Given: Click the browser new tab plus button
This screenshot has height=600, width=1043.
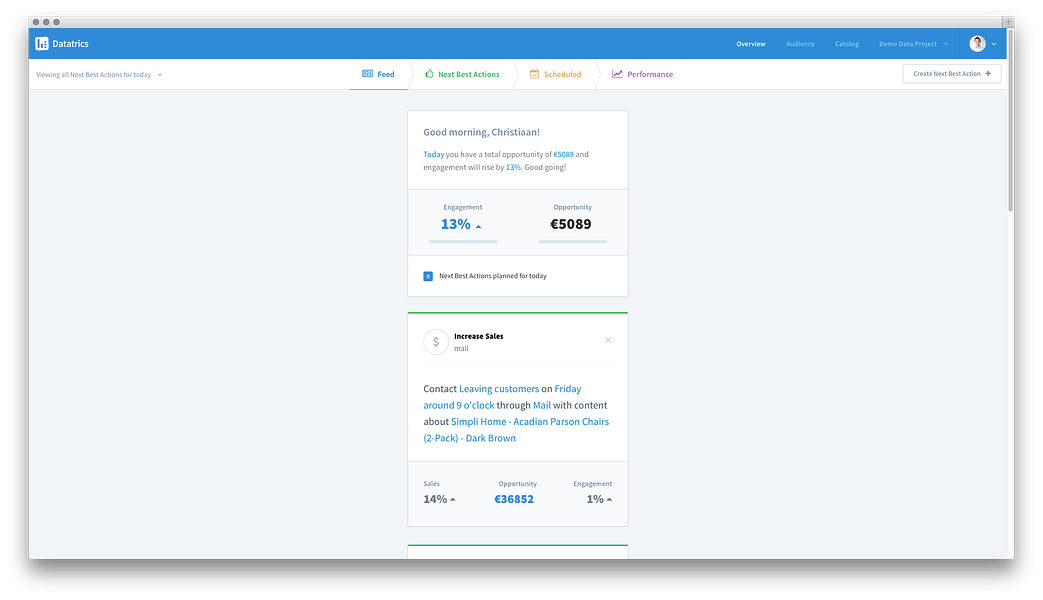Looking at the screenshot, I should [1008, 22].
